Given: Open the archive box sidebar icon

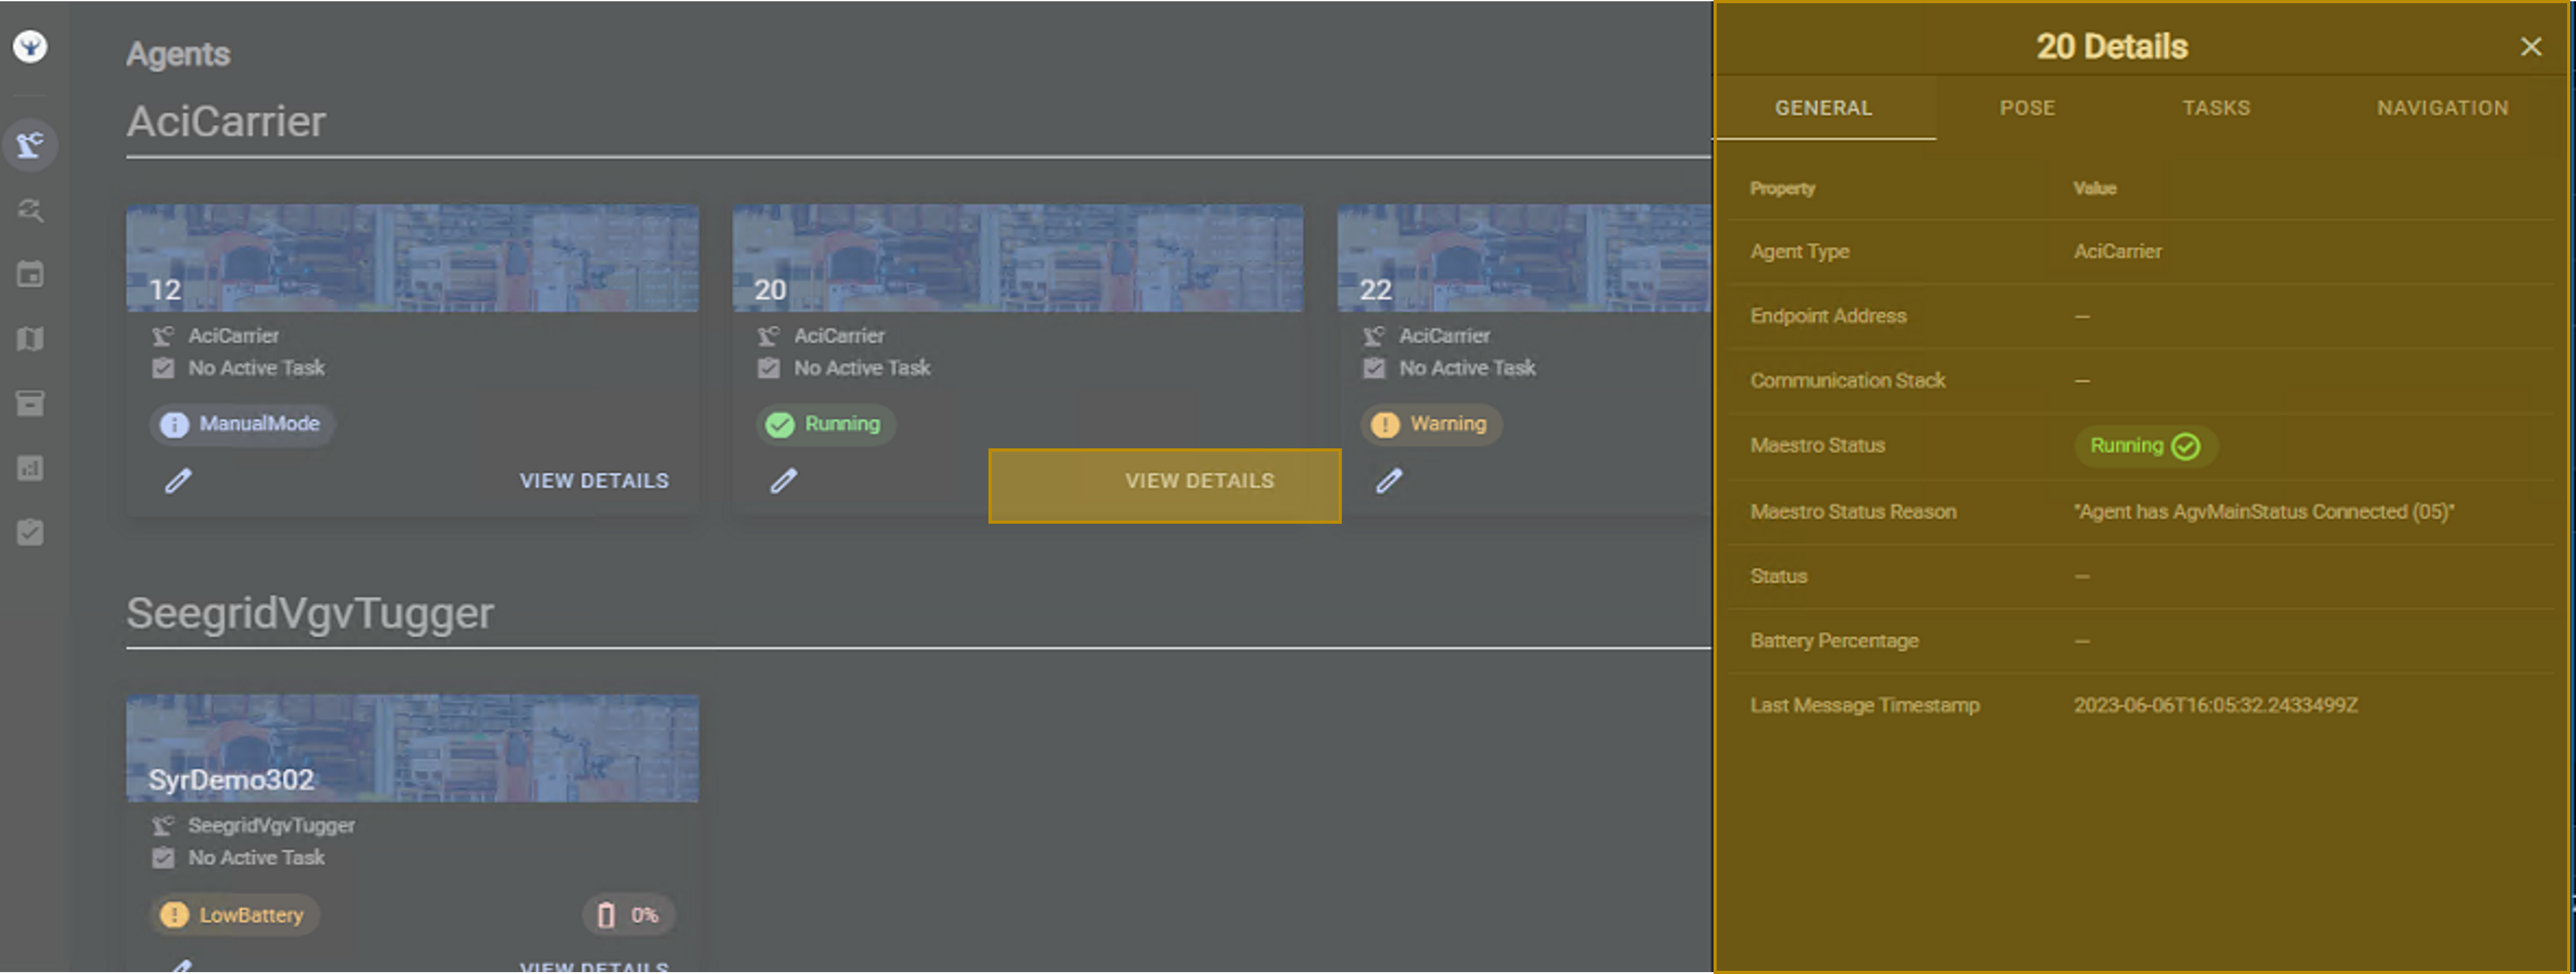Looking at the screenshot, I should 30,403.
